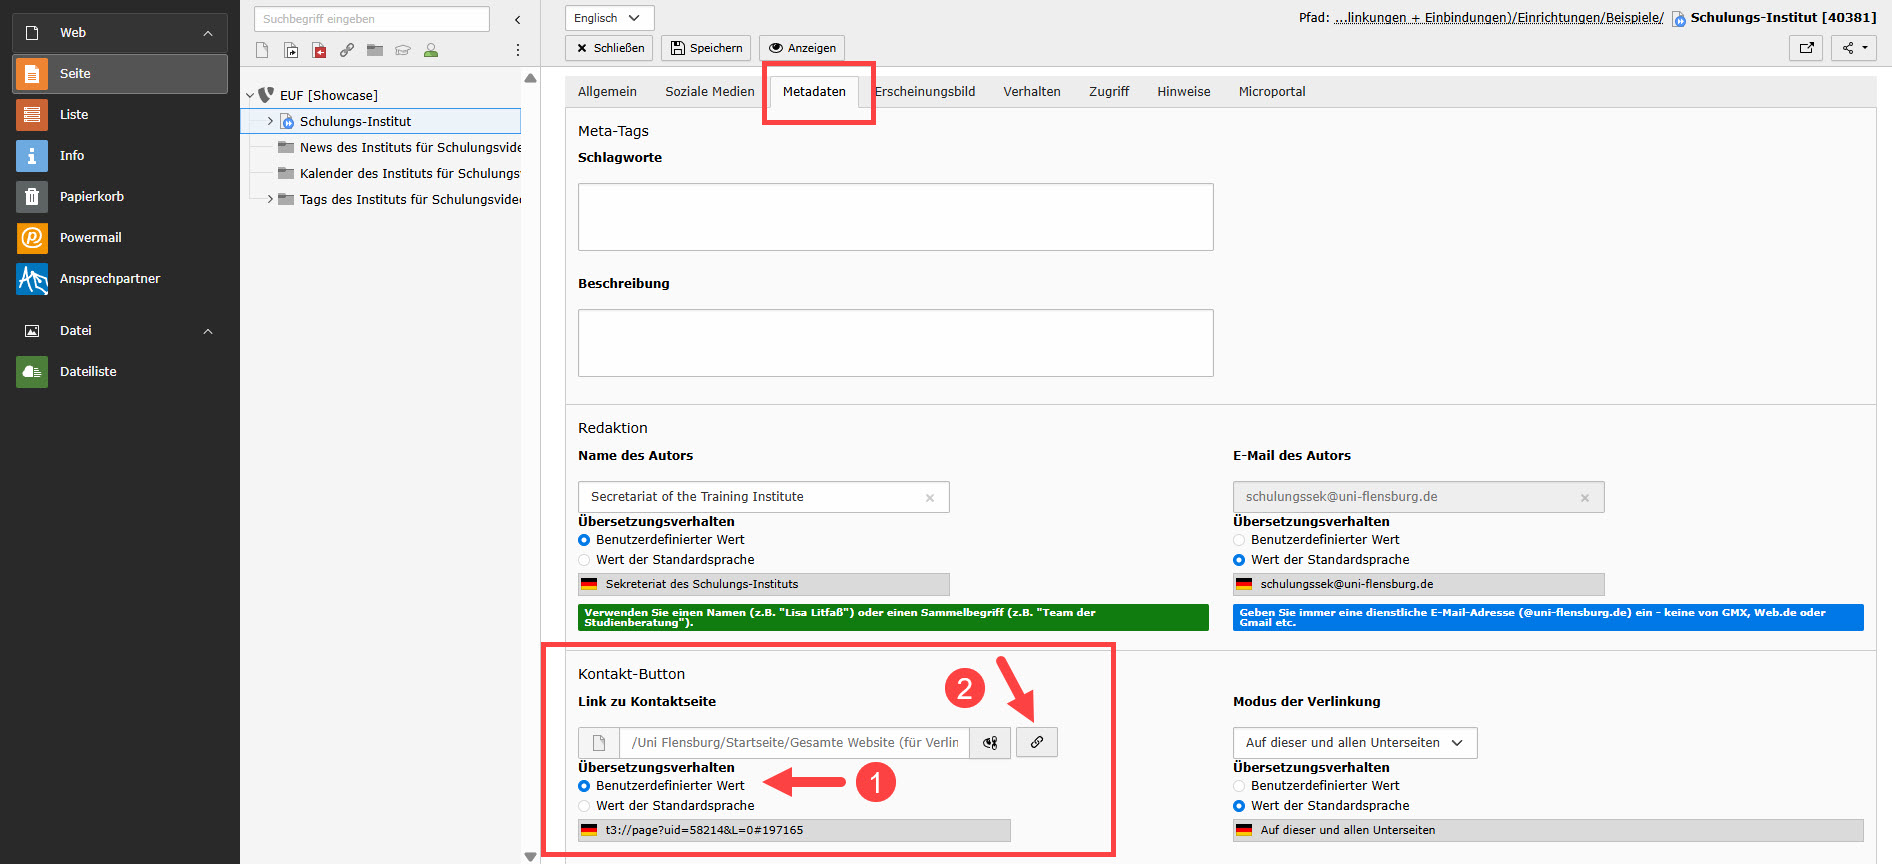The image size is (1892, 864).
Task: Click the Anzeigen button
Action: (x=802, y=48)
